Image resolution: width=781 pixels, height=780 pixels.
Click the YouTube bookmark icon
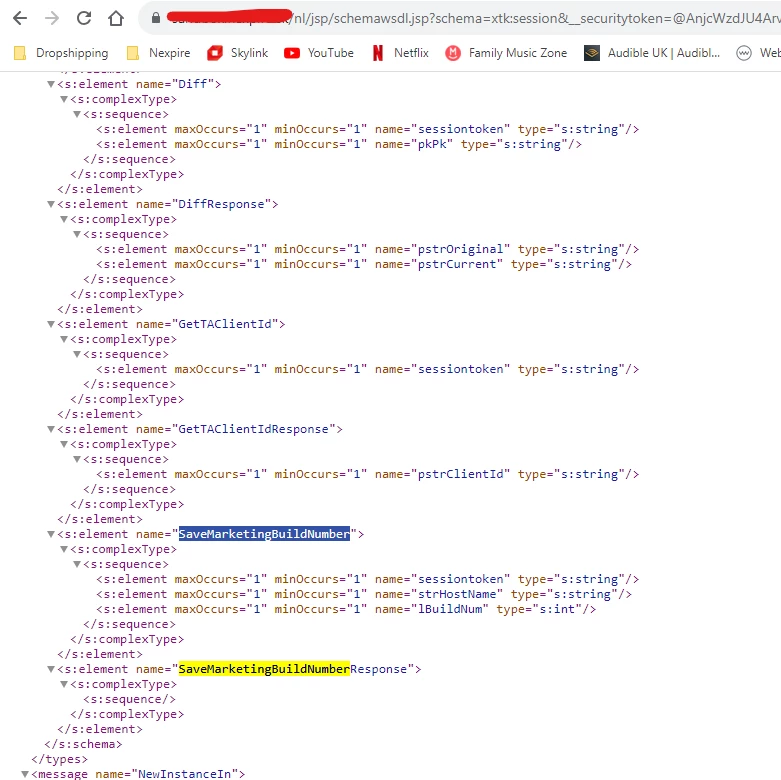292,53
